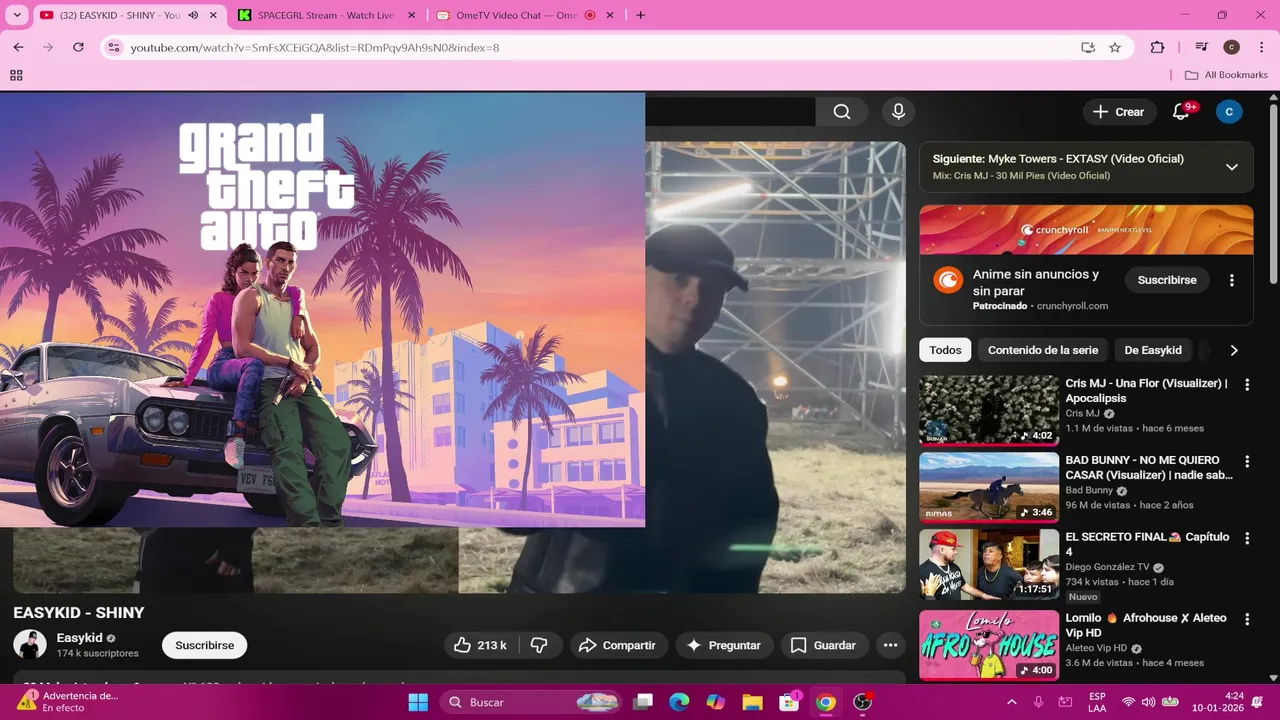Select Contenido de la serie chip
This screenshot has height=720, width=1280.
click(x=1043, y=350)
